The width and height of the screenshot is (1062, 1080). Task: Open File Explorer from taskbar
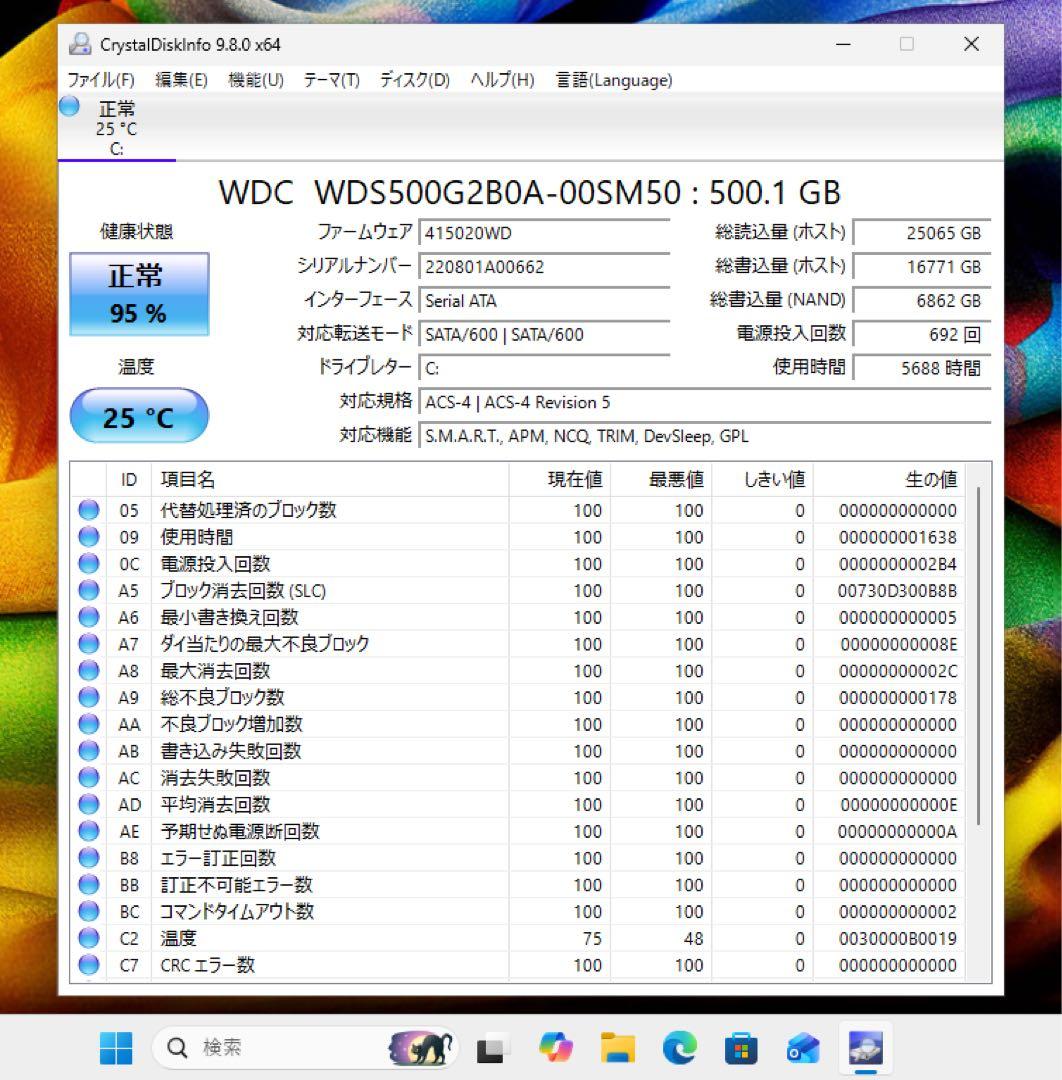tap(617, 1048)
